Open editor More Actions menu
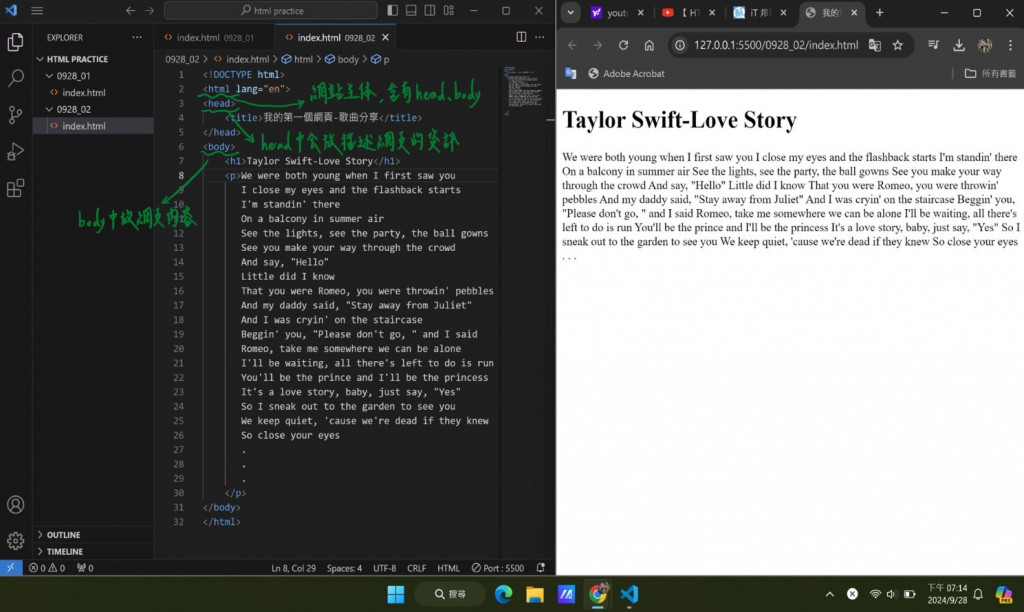This screenshot has width=1024, height=612. [539, 37]
